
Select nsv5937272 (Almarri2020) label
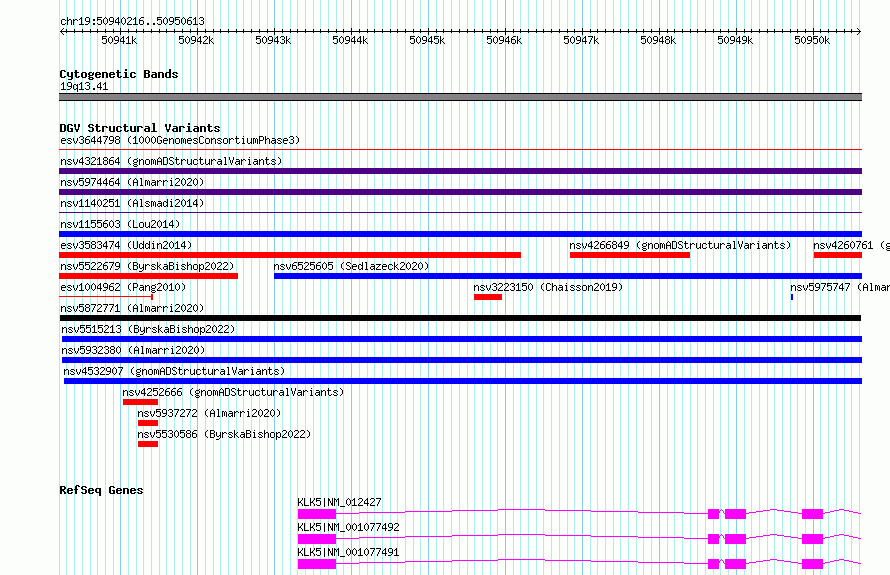209,413
